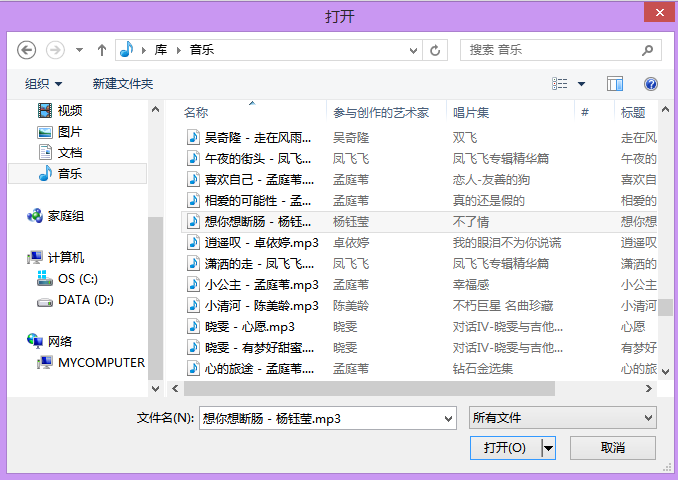Expand the 打开 split button arrow
The image size is (678, 480).
coord(548,448)
